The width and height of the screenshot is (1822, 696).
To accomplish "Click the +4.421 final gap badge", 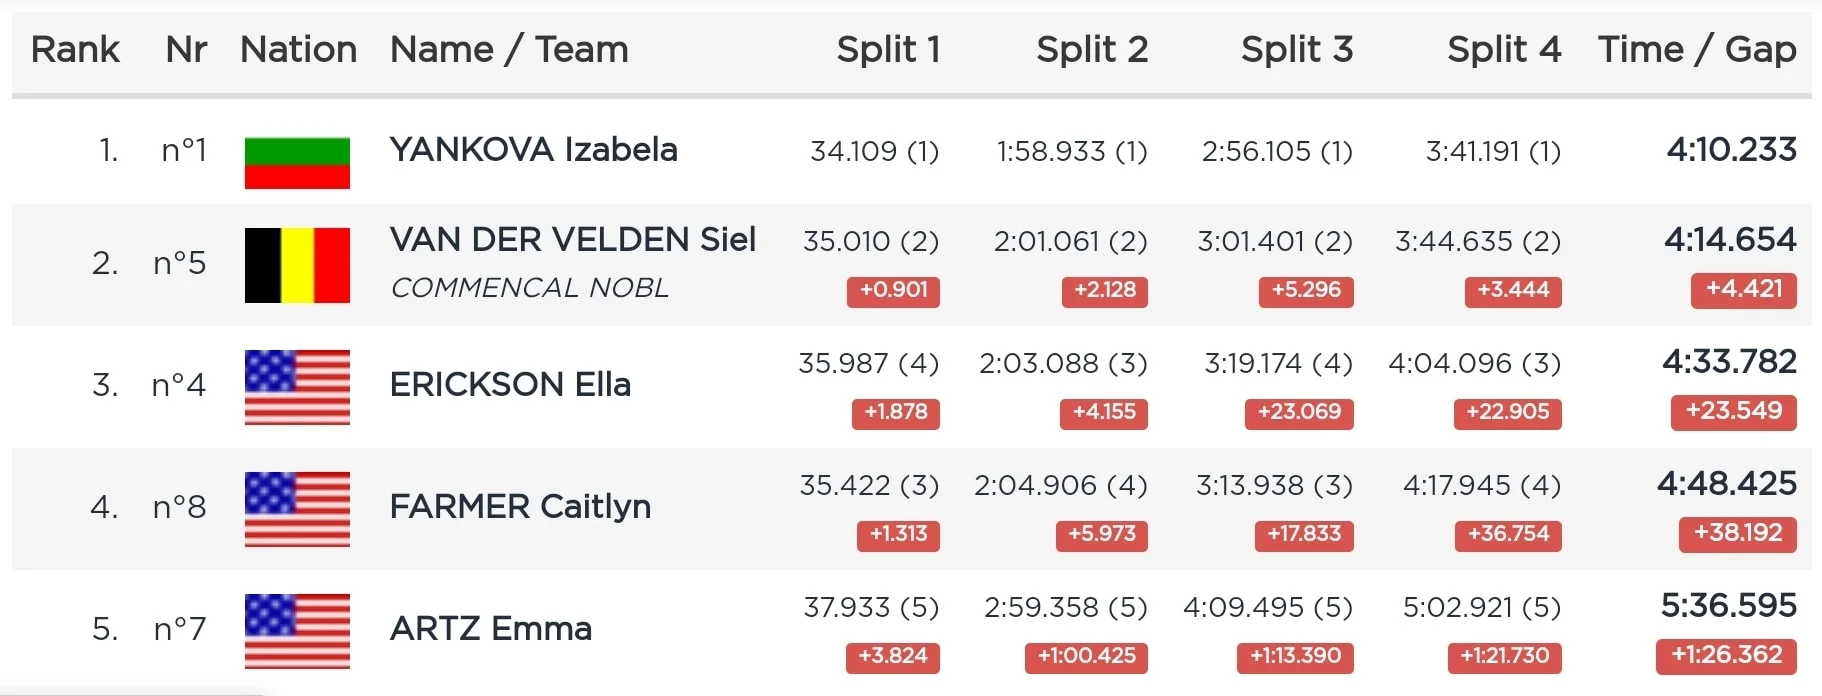I will [x=1743, y=290].
